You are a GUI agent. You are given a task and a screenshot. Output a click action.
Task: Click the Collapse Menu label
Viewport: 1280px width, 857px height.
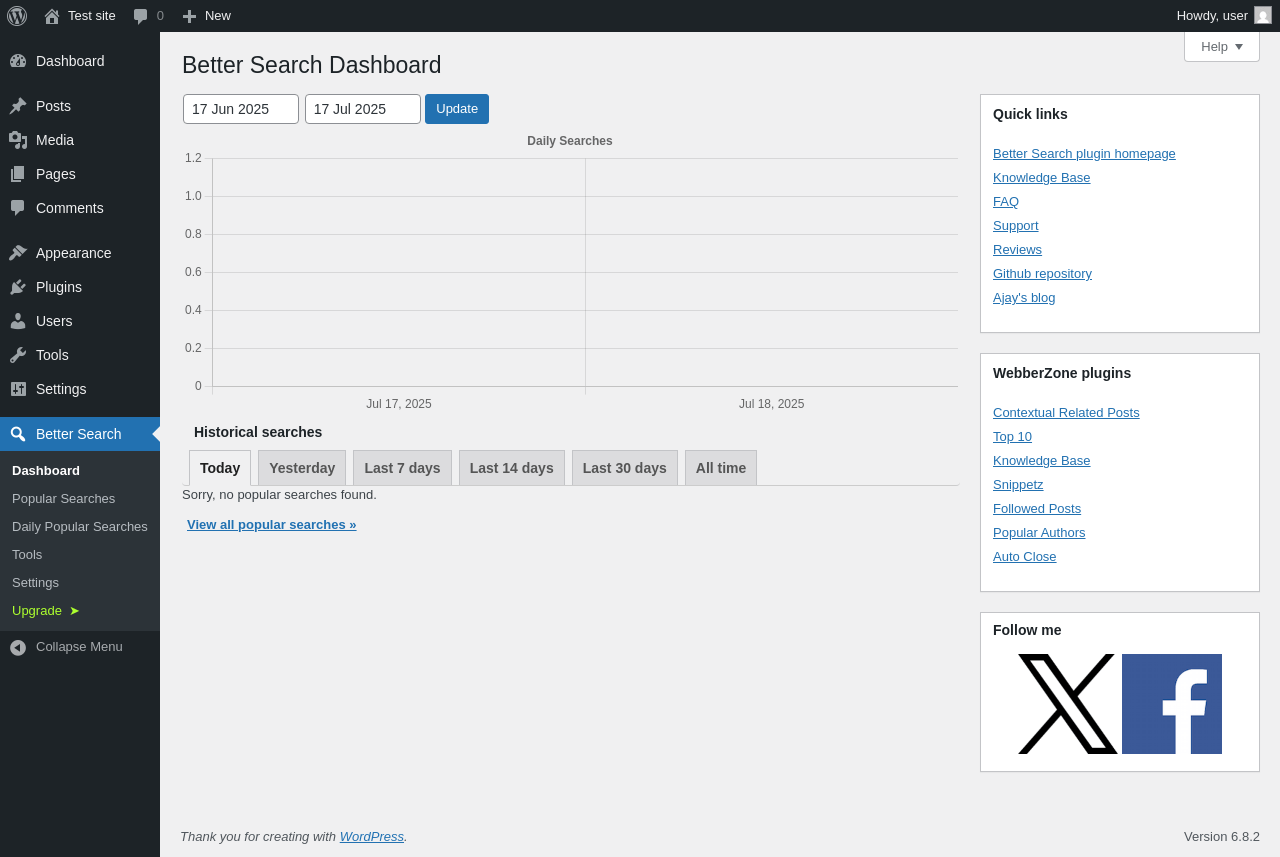[79, 646]
